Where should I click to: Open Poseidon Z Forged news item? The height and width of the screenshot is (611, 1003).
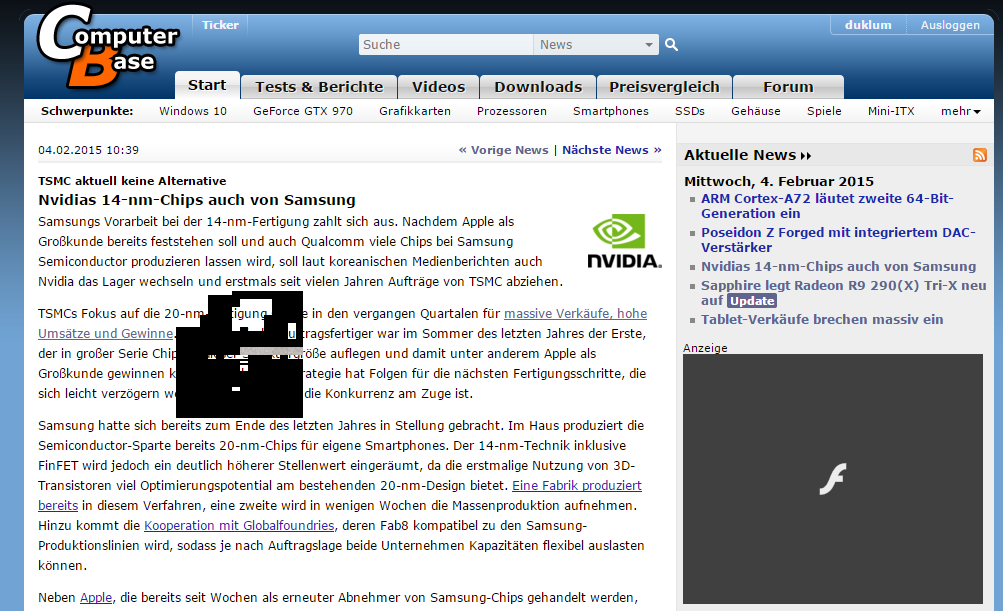tap(838, 240)
